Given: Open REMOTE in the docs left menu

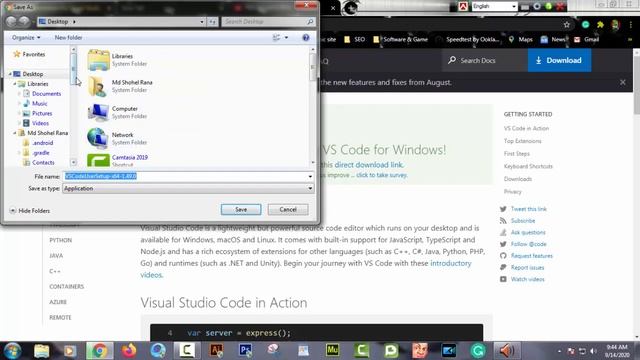Looking at the screenshot, I should [x=60, y=318].
